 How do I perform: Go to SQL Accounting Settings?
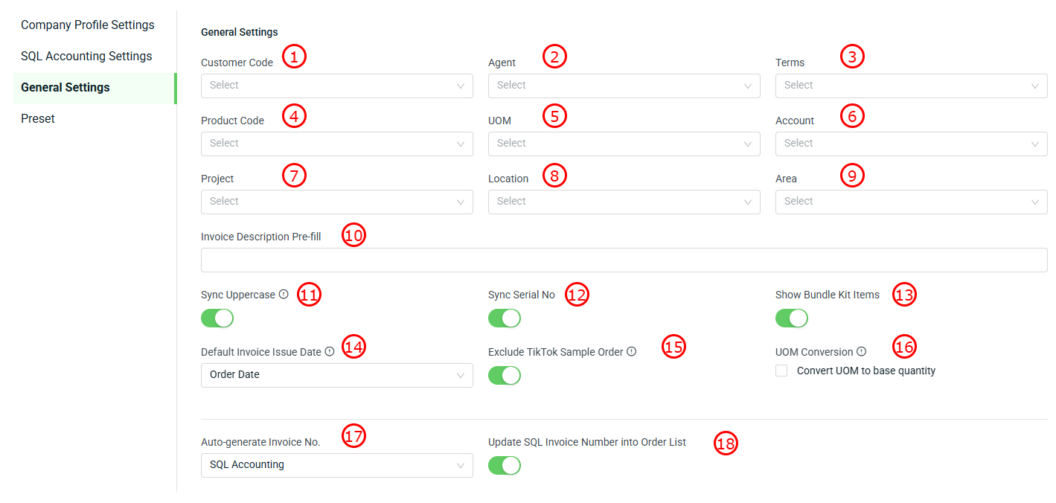[x=86, y=56]
